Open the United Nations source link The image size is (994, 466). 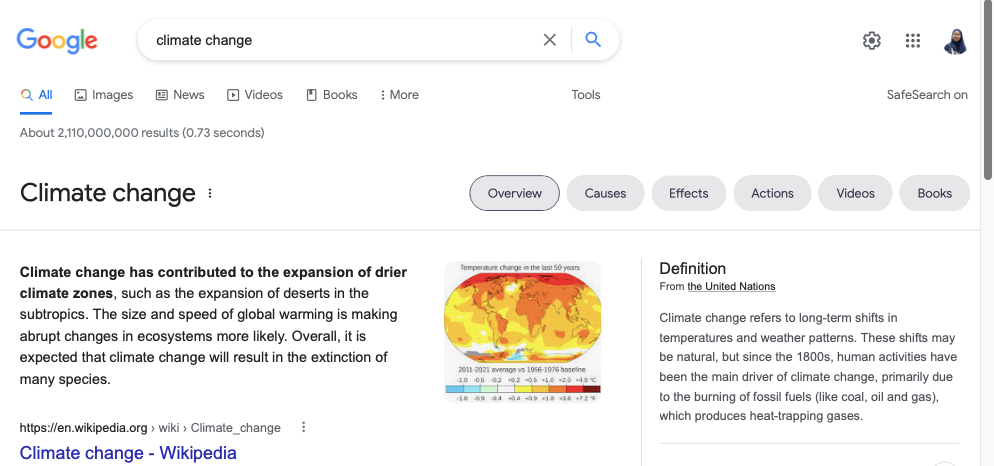pos(731,287)
